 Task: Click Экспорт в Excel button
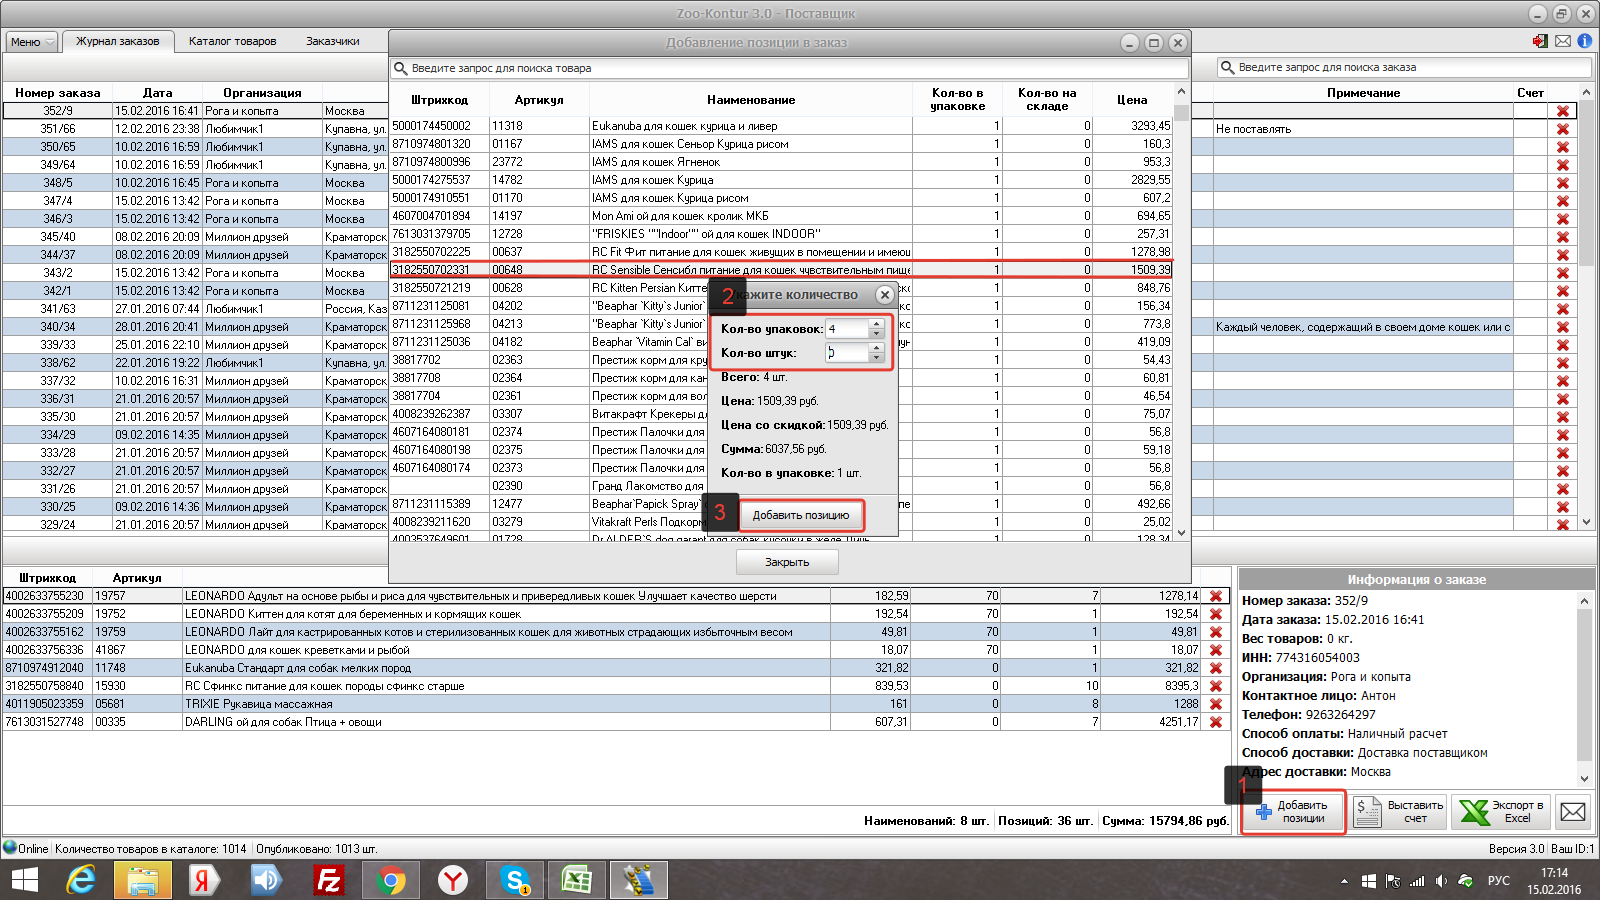1501,812
